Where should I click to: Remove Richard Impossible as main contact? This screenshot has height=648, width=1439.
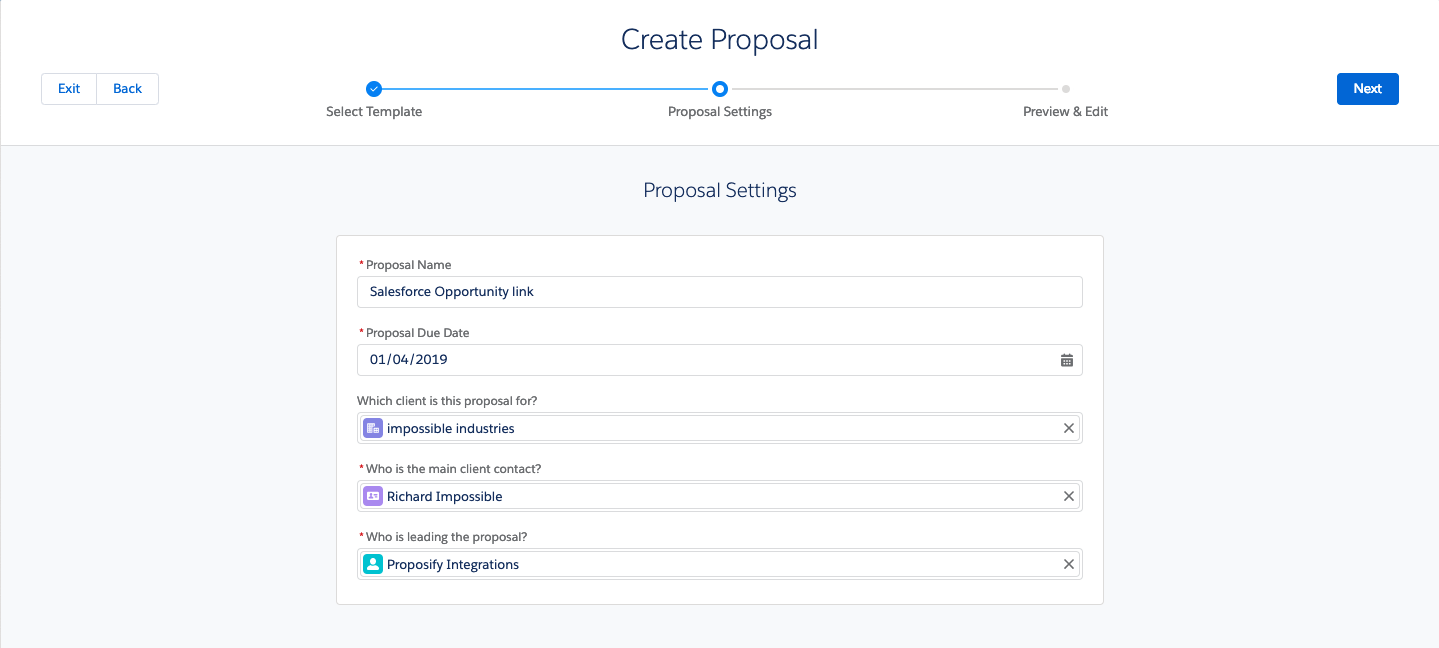[x=1068, y=496]
